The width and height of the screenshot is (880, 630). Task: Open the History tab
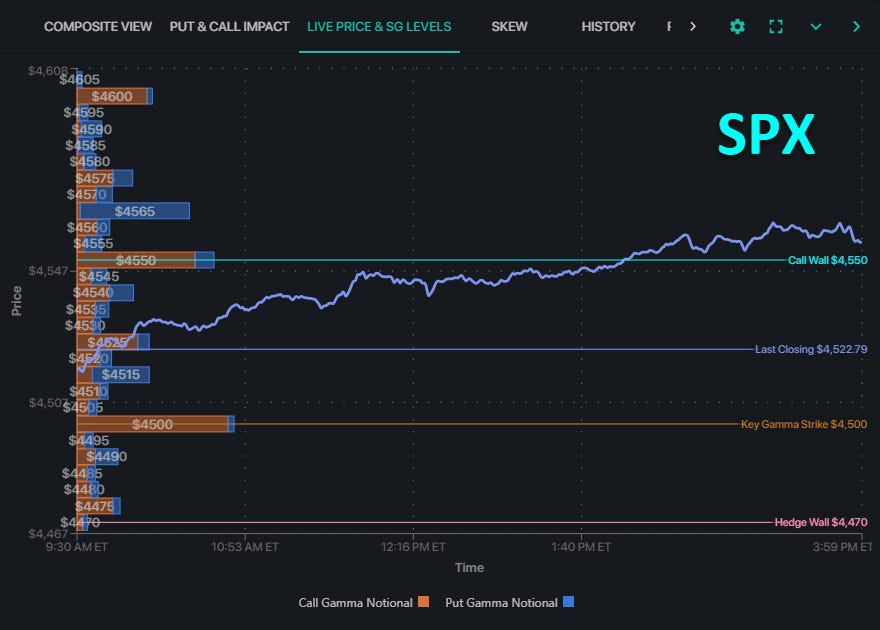pos(608,27)
